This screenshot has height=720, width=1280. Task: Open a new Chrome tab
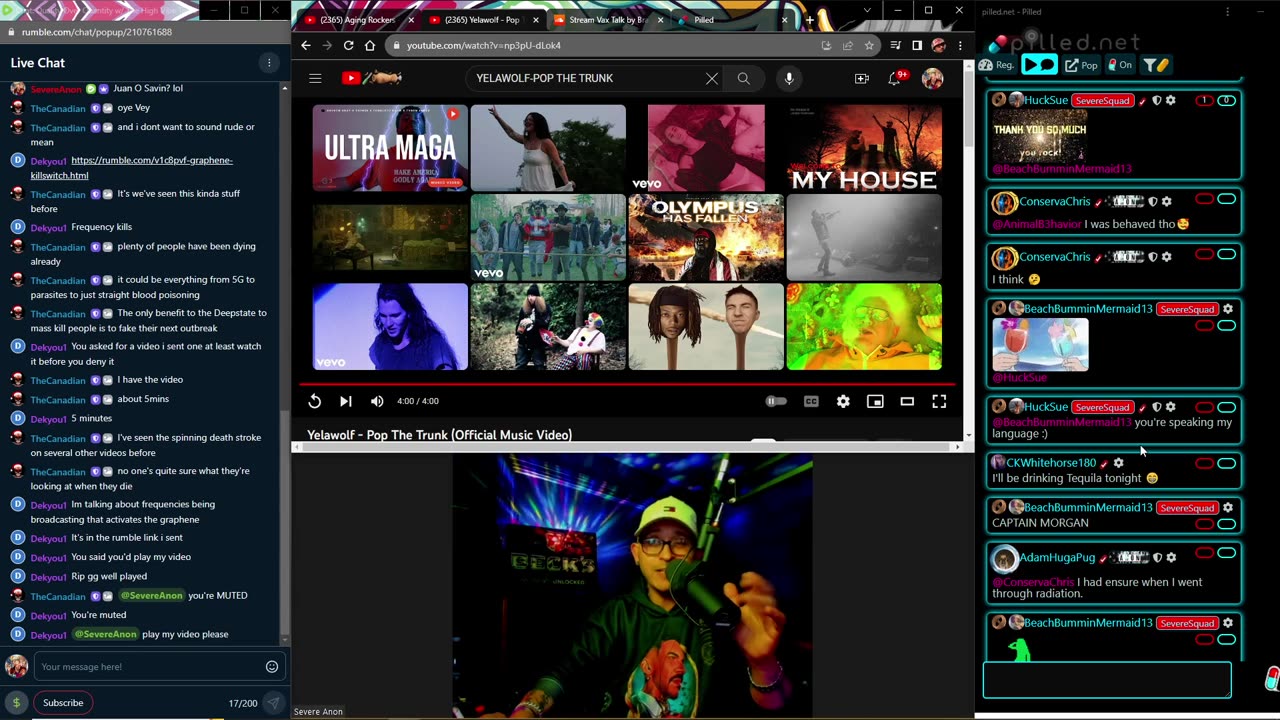pyautogui.click(x=810, y=20)
